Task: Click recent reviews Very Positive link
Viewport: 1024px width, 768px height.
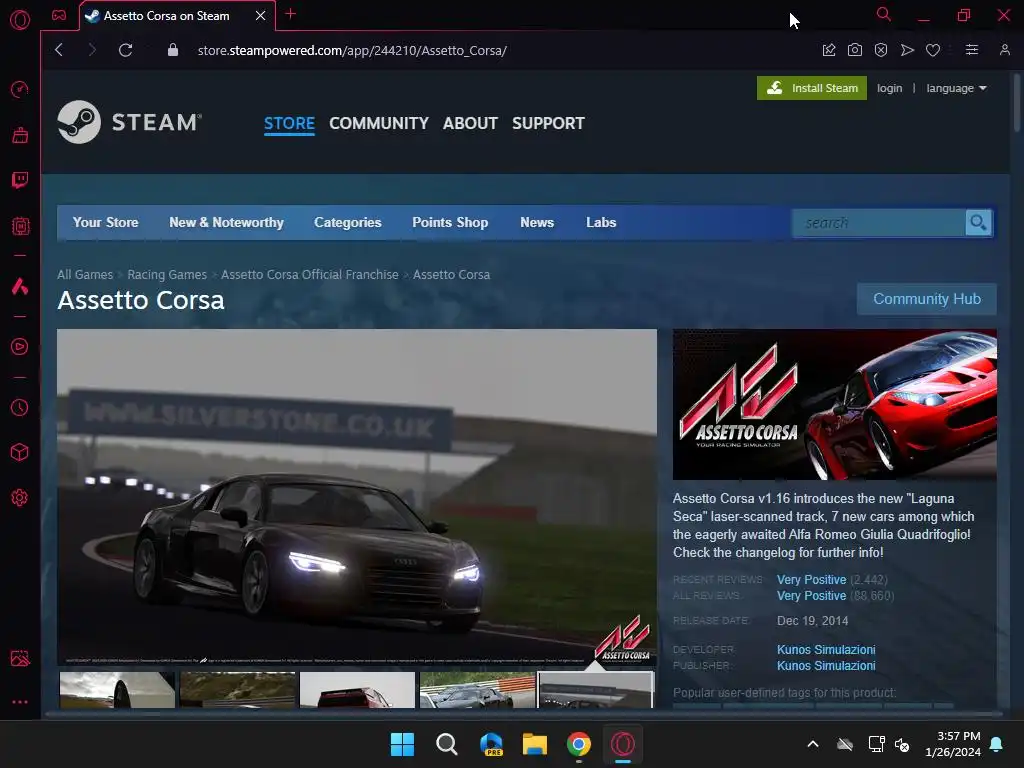Action: (812, 580)
